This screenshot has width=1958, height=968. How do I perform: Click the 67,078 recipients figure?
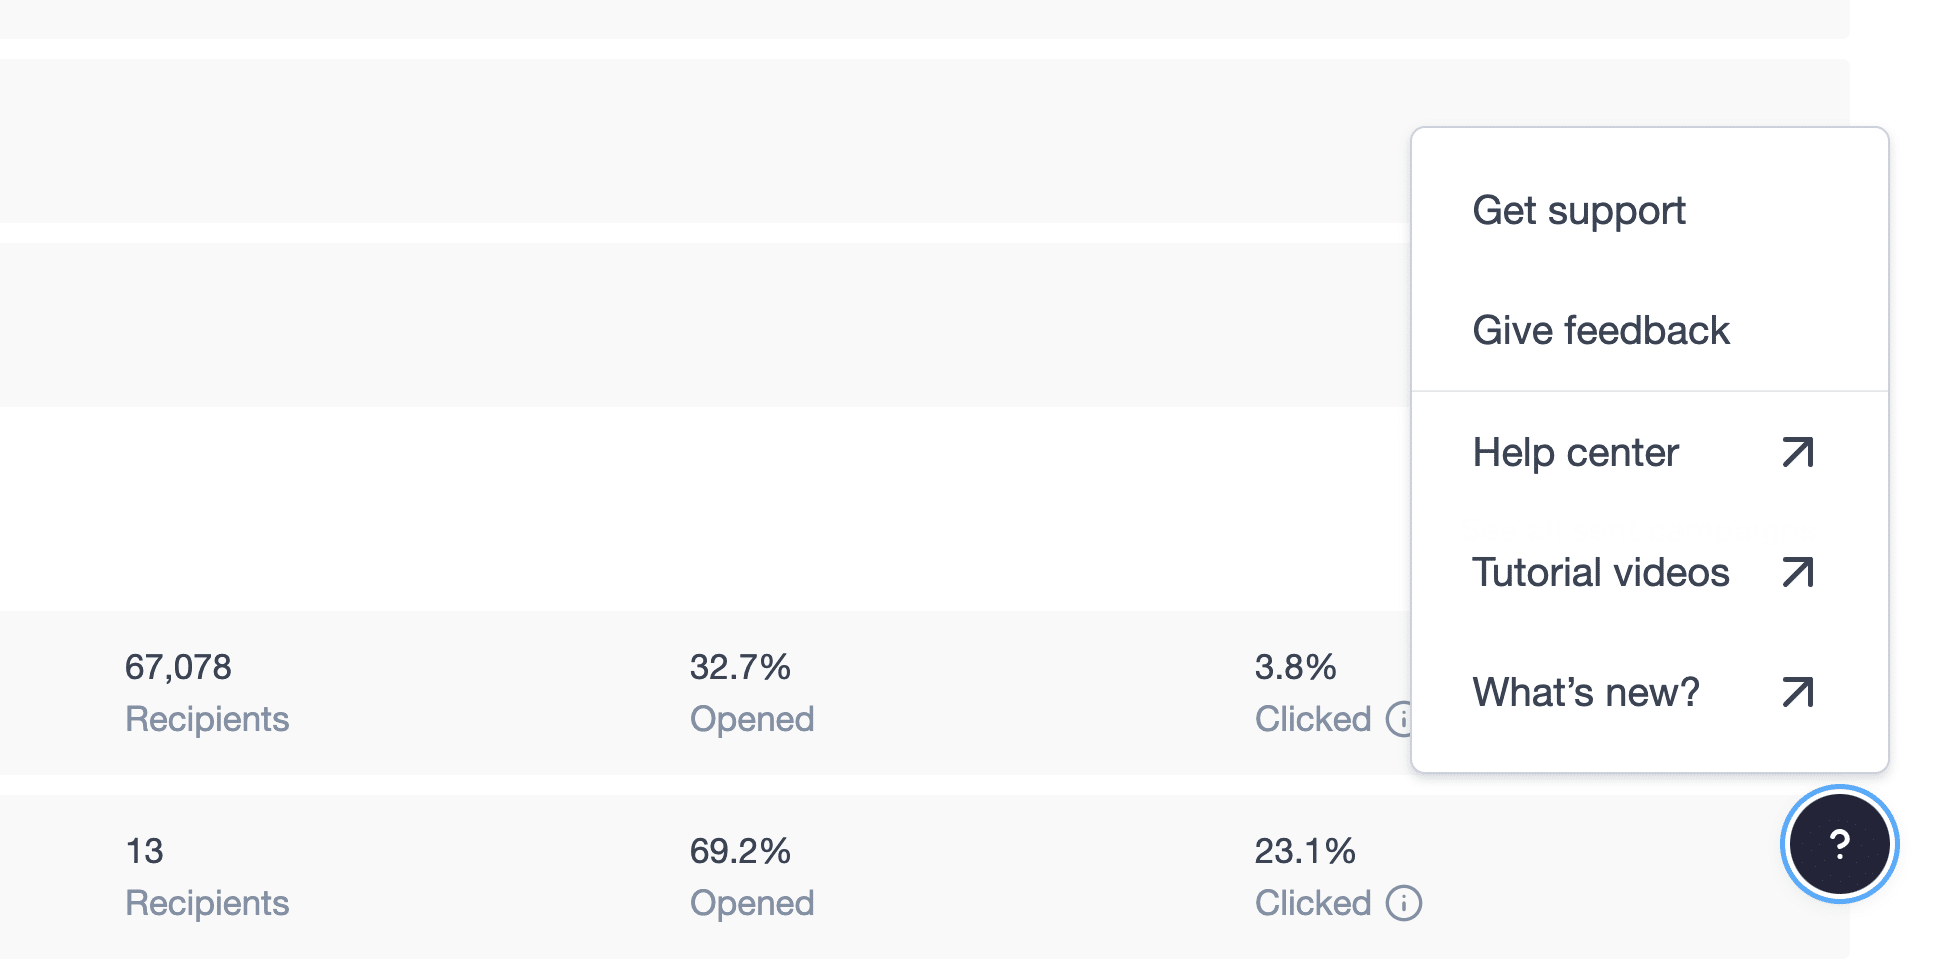(x=178, y=667)
